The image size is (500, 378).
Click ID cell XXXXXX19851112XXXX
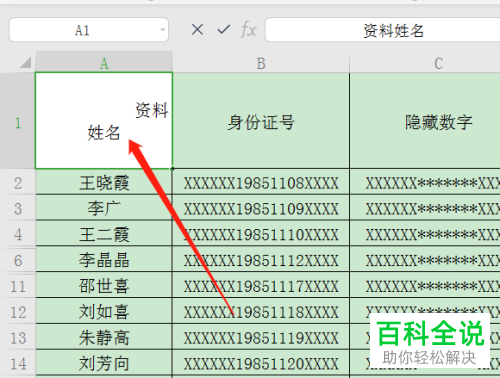point(261,260)
